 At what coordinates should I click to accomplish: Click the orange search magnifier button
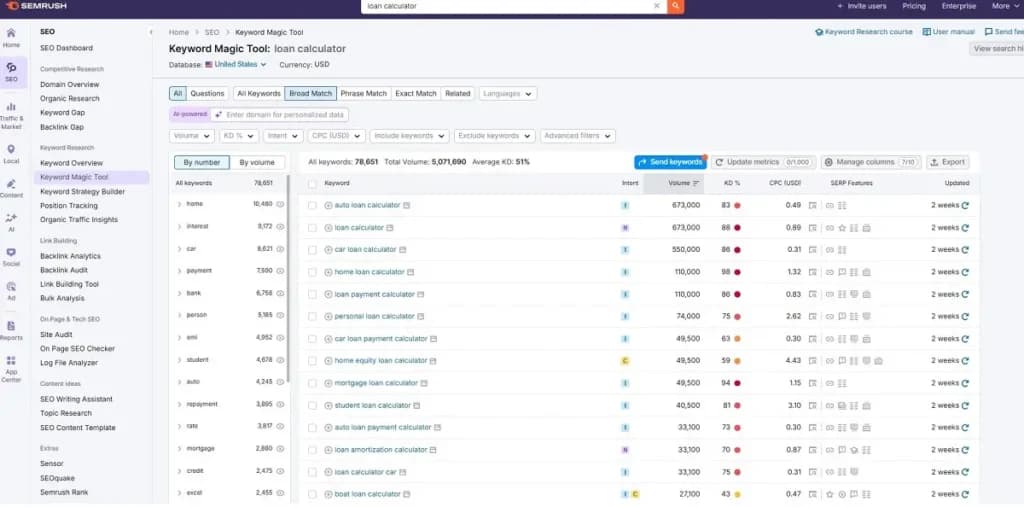click(x=676, y=6)
